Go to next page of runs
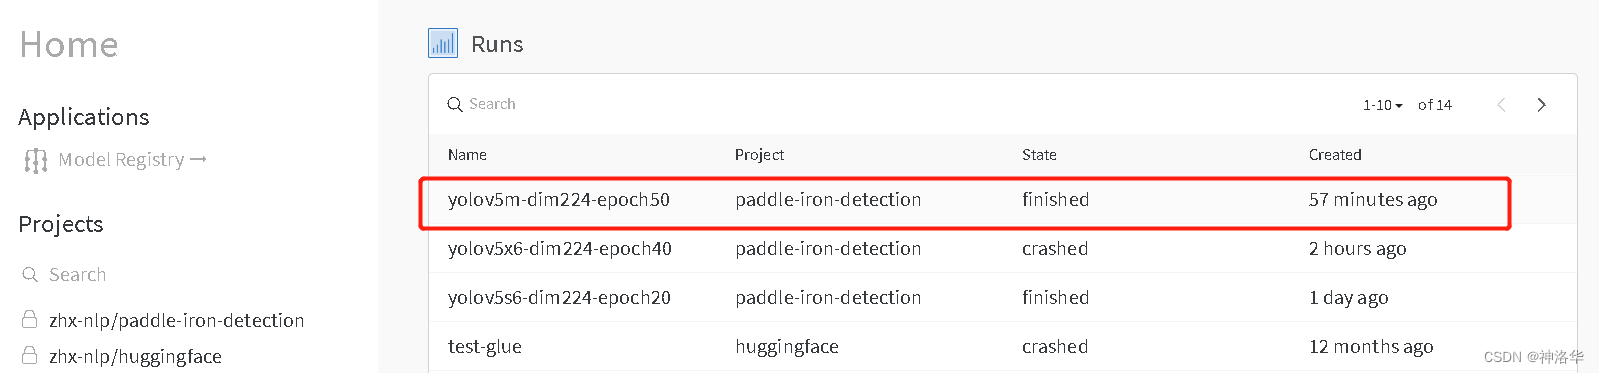The width and height of the screenshot is (1599, 373). [1541, 105]
